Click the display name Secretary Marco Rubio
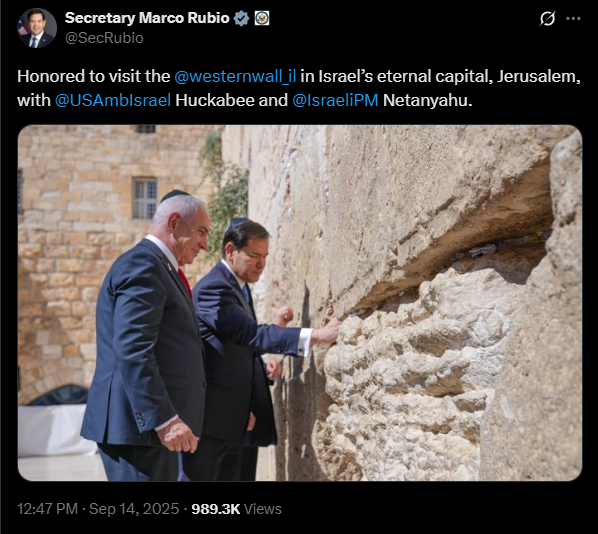 [x=147, y=18]
